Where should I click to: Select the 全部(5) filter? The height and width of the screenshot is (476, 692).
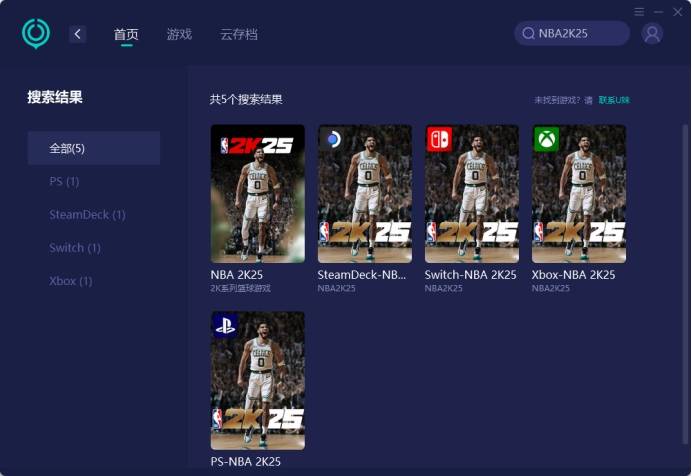[93, 148]
